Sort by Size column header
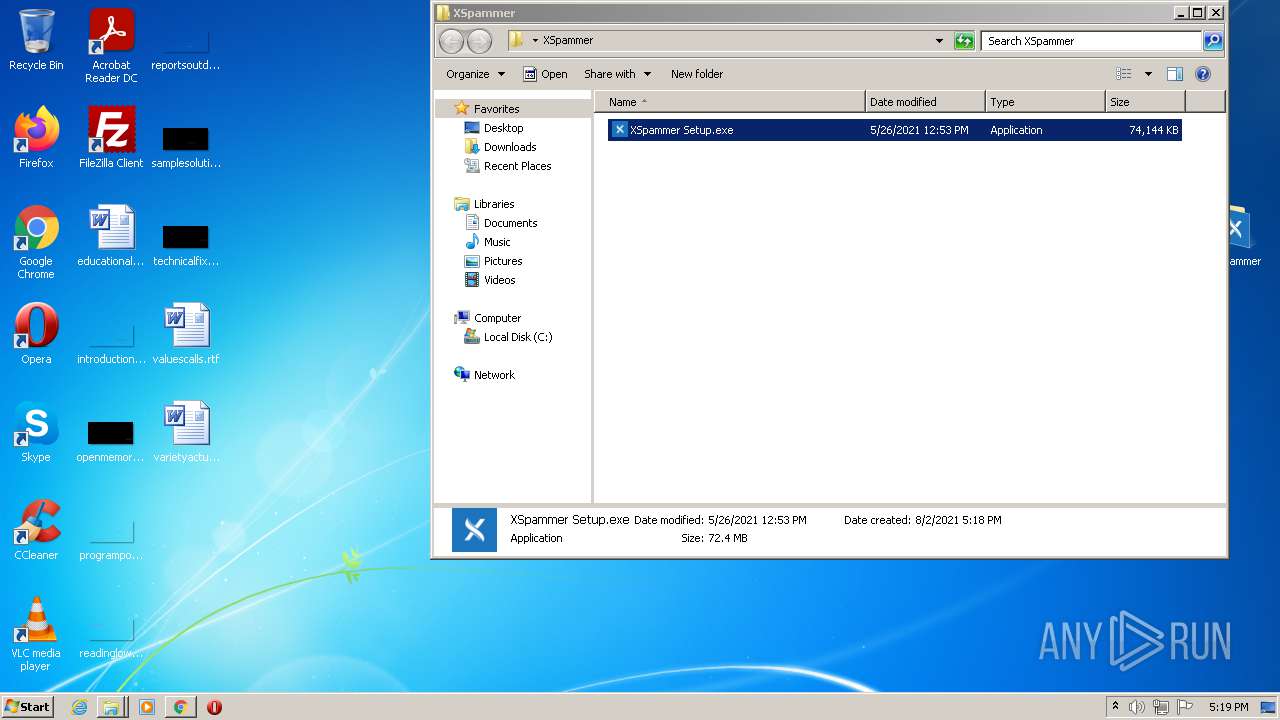Viewport: 1280px width, 720px height. [1145, 102]
